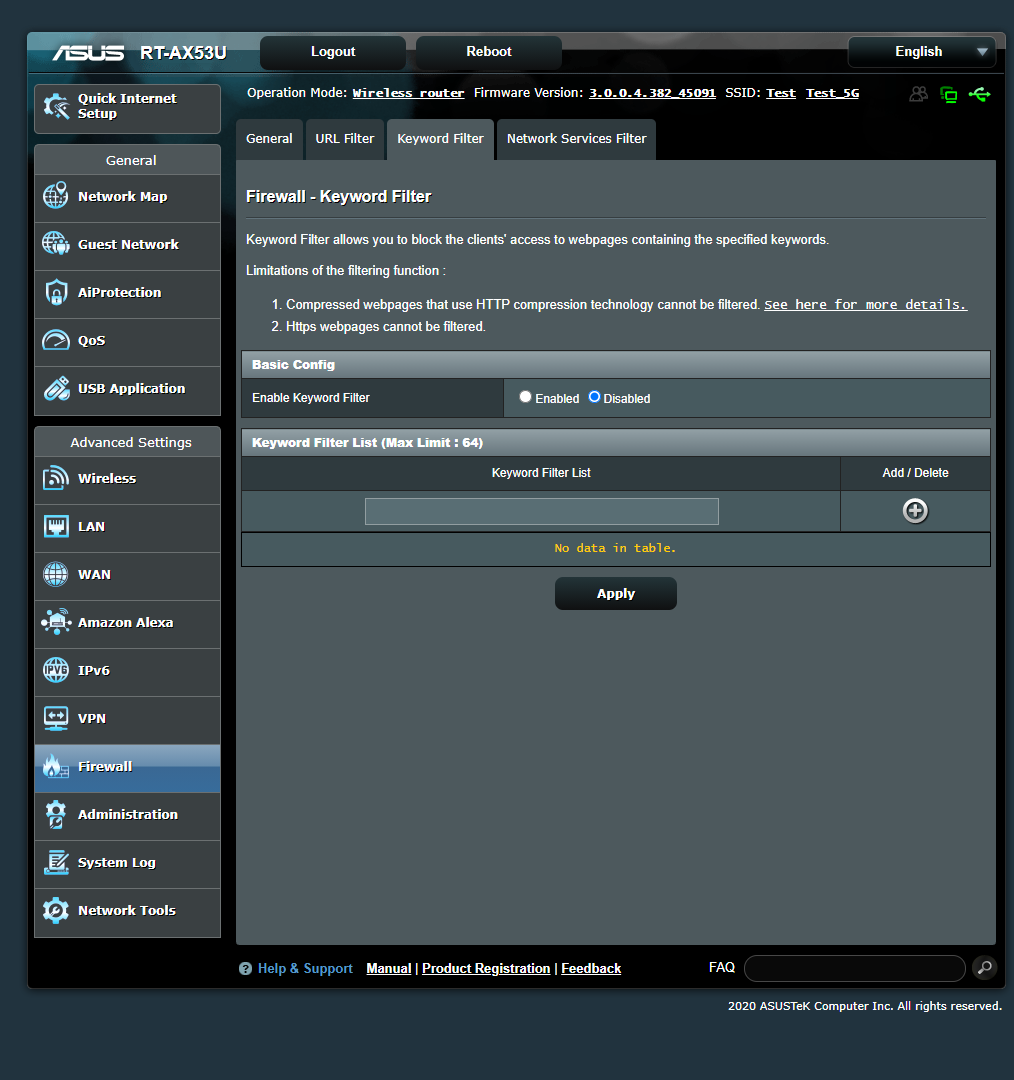Switch to the URL Filter tab
Screen dimensions: 1014x1080
[344, 139]
